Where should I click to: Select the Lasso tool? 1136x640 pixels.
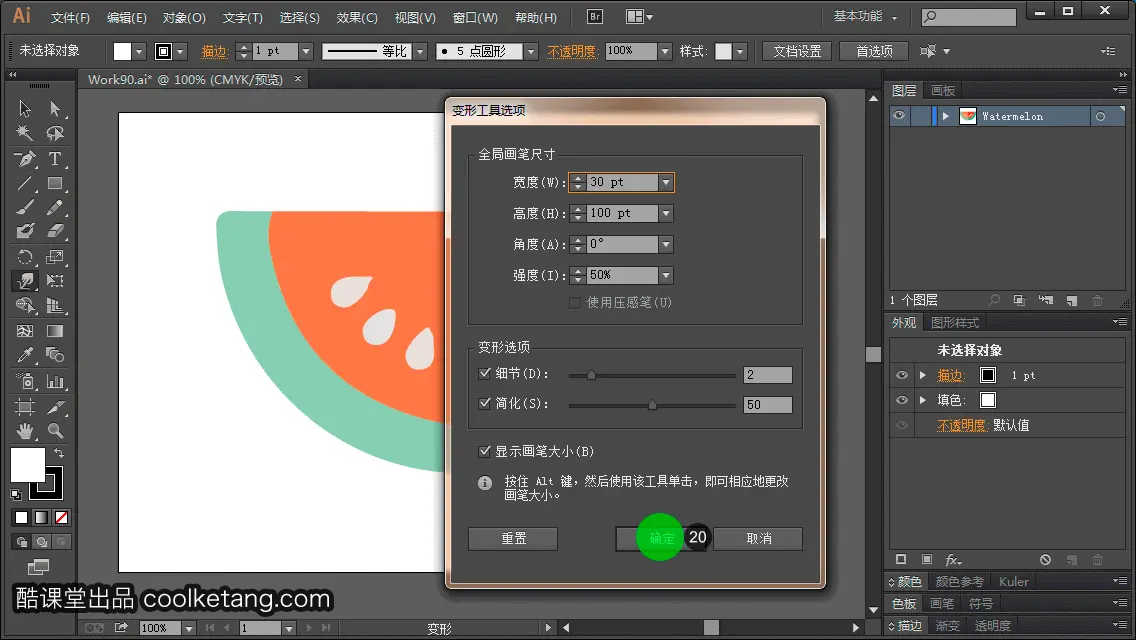pyautogui.click(x=55, y=133)
